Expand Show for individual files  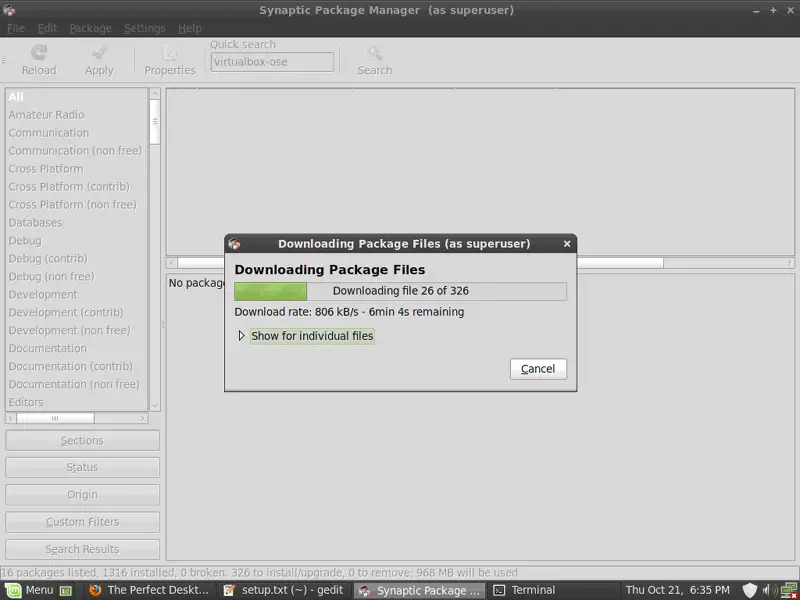[x=241, y=336]
